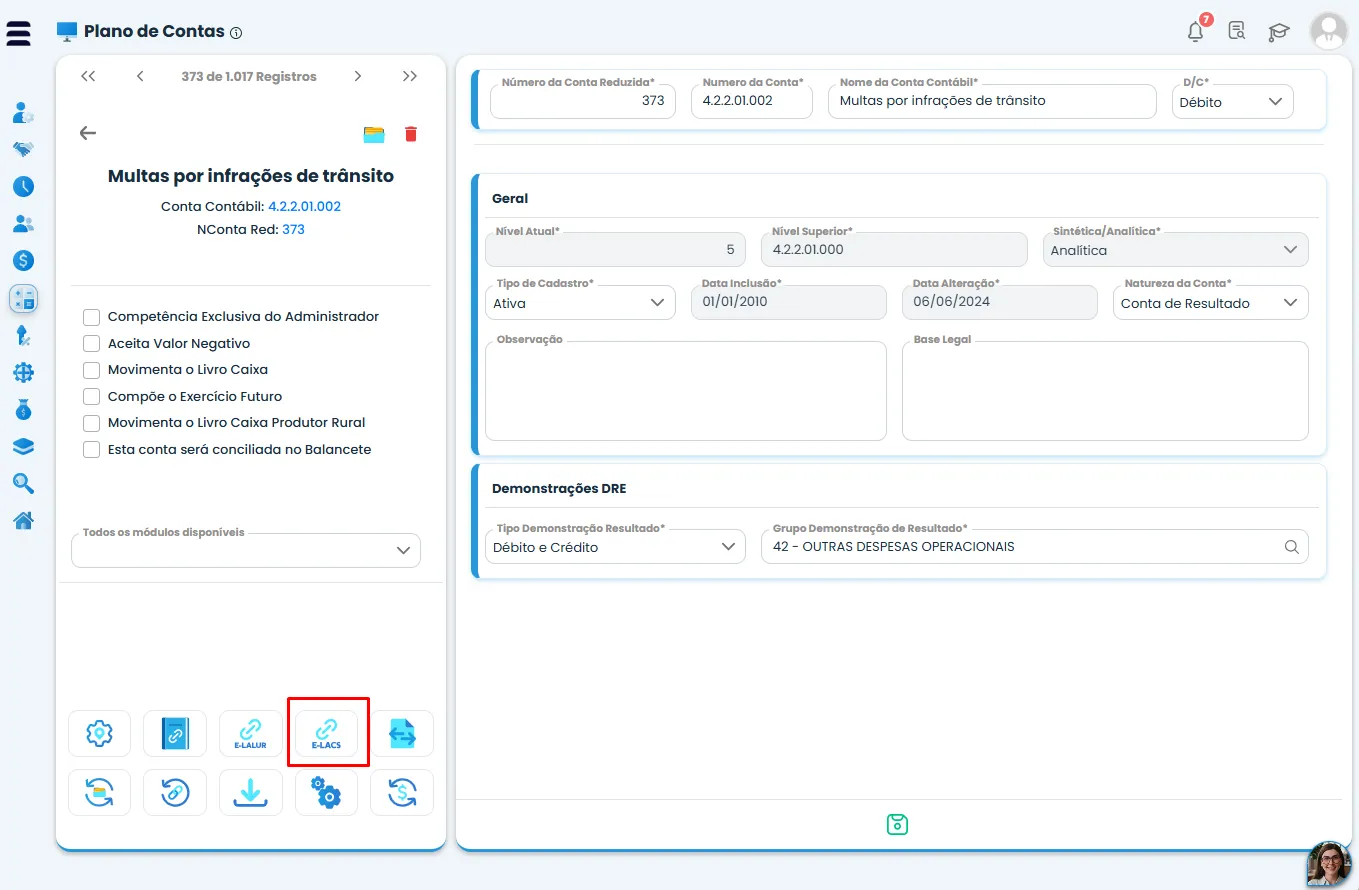The image size is (1359, 890).
Task: Check Competência Exclusiva do Administrador
Action: pyautogui.click(x=91, y=317)
